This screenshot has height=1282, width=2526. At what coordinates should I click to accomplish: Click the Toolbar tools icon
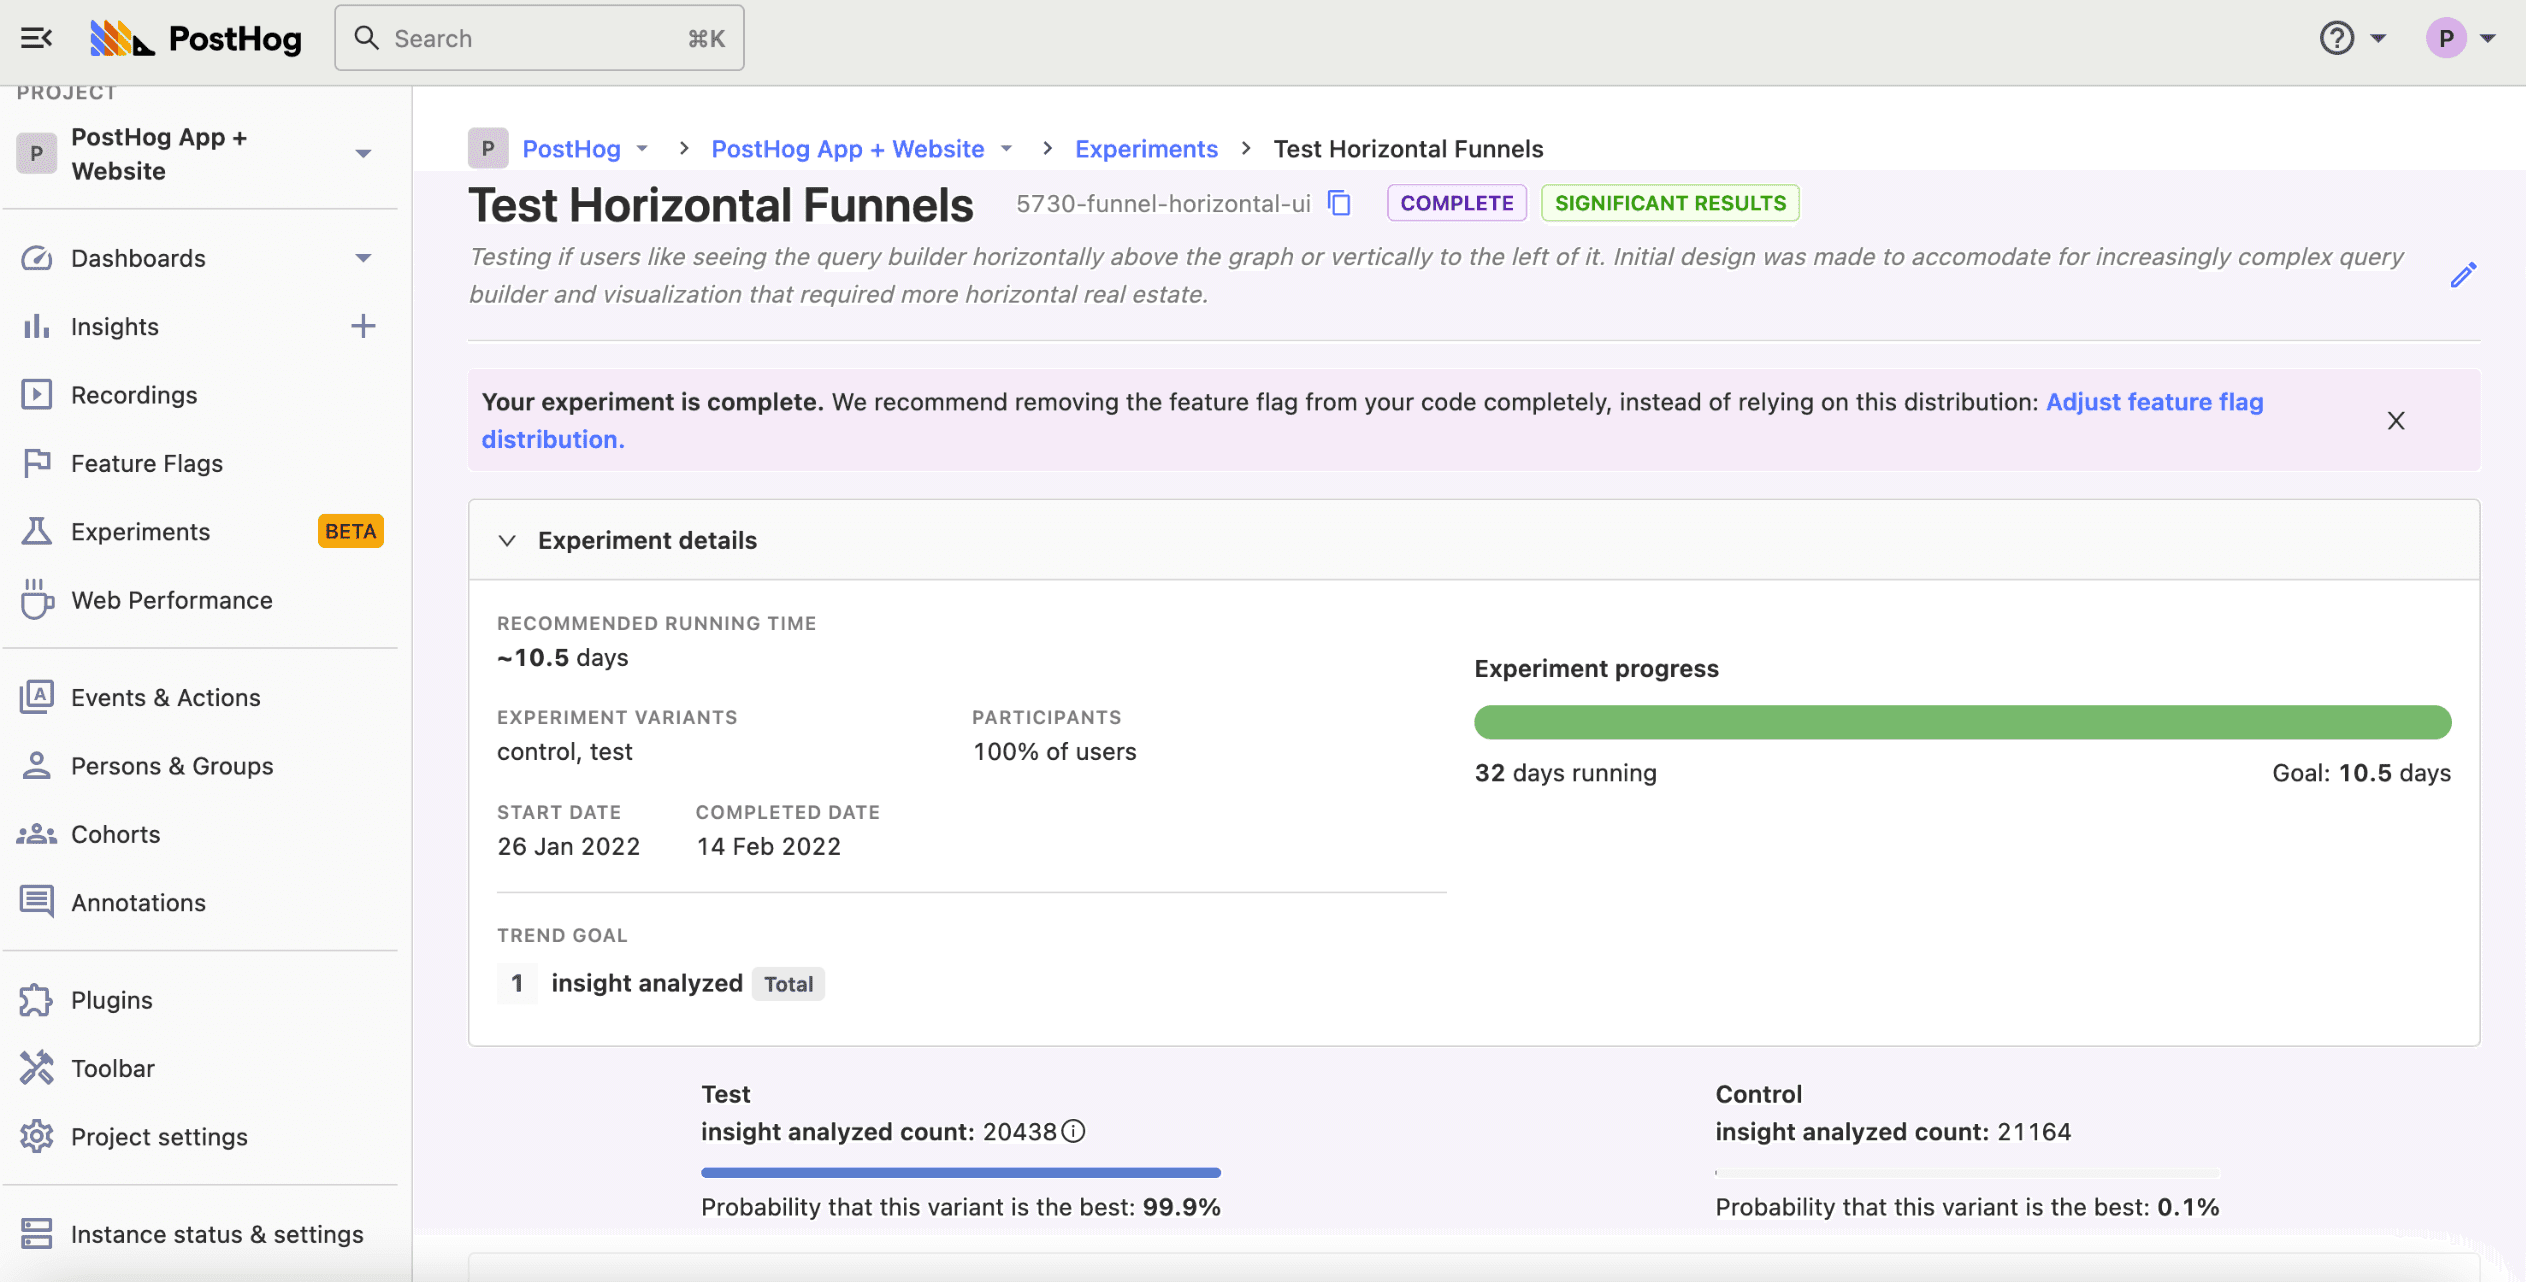pyautogui.click(x=37, y=1068)
